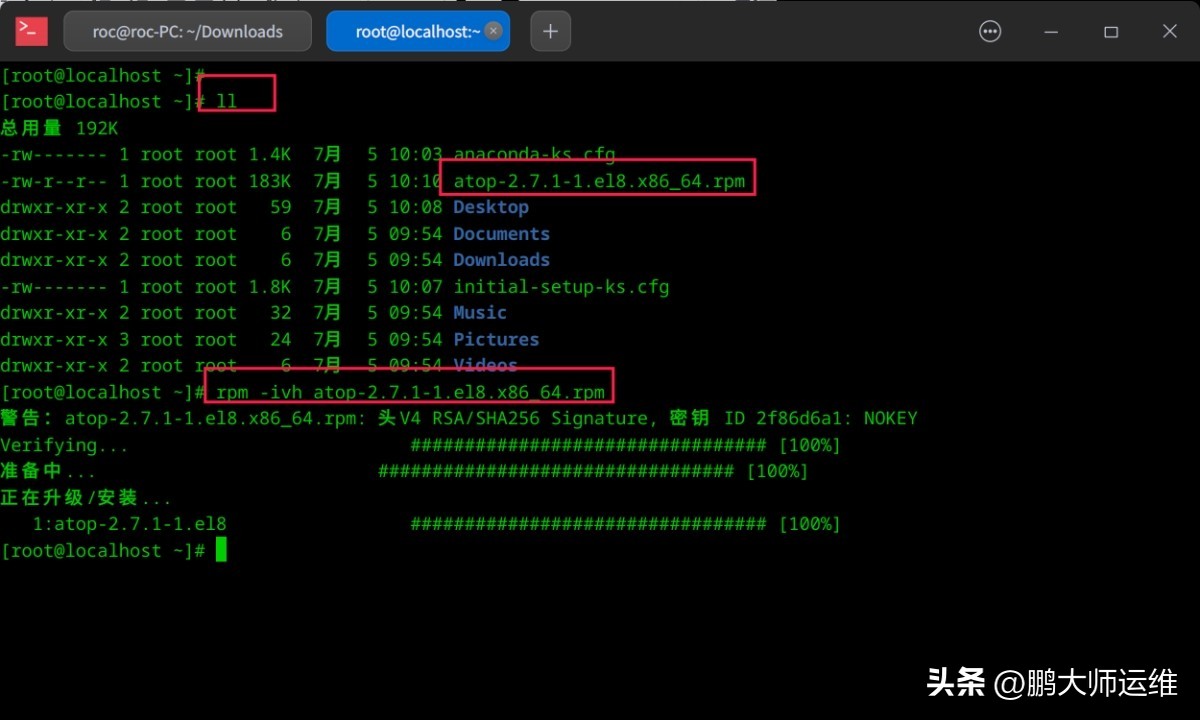This screenshot has height=720, width=1200.
Task: Minimize the terminal window
Action: tap(1051, 31)
